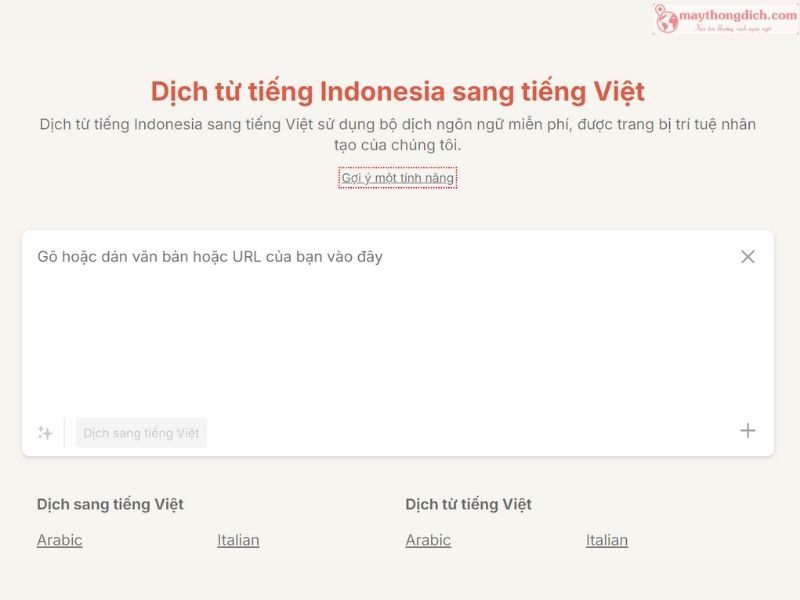Click the add icon at the bottom right
Screen dimensions: 800x600
pos(749,432)
